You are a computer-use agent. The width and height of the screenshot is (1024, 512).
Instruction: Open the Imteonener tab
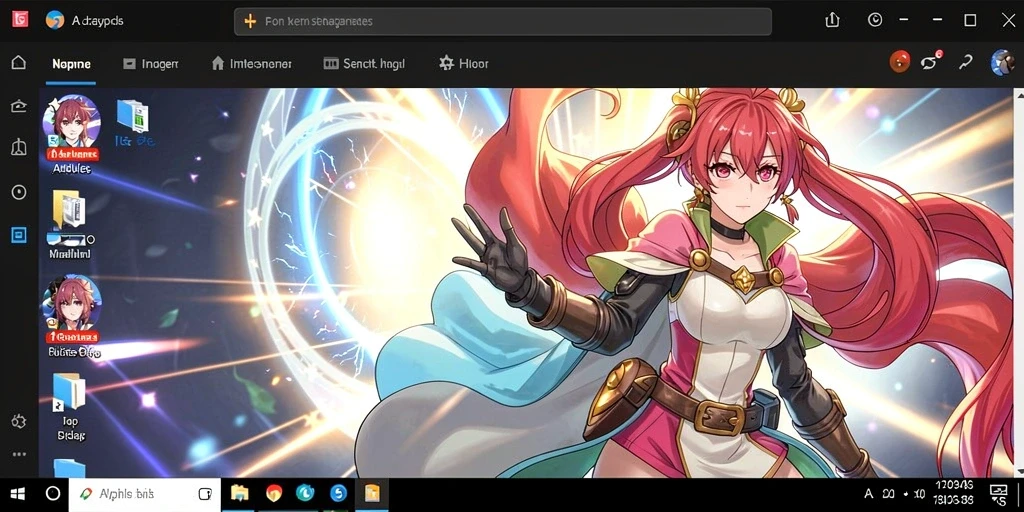click(x=251, y=64)
